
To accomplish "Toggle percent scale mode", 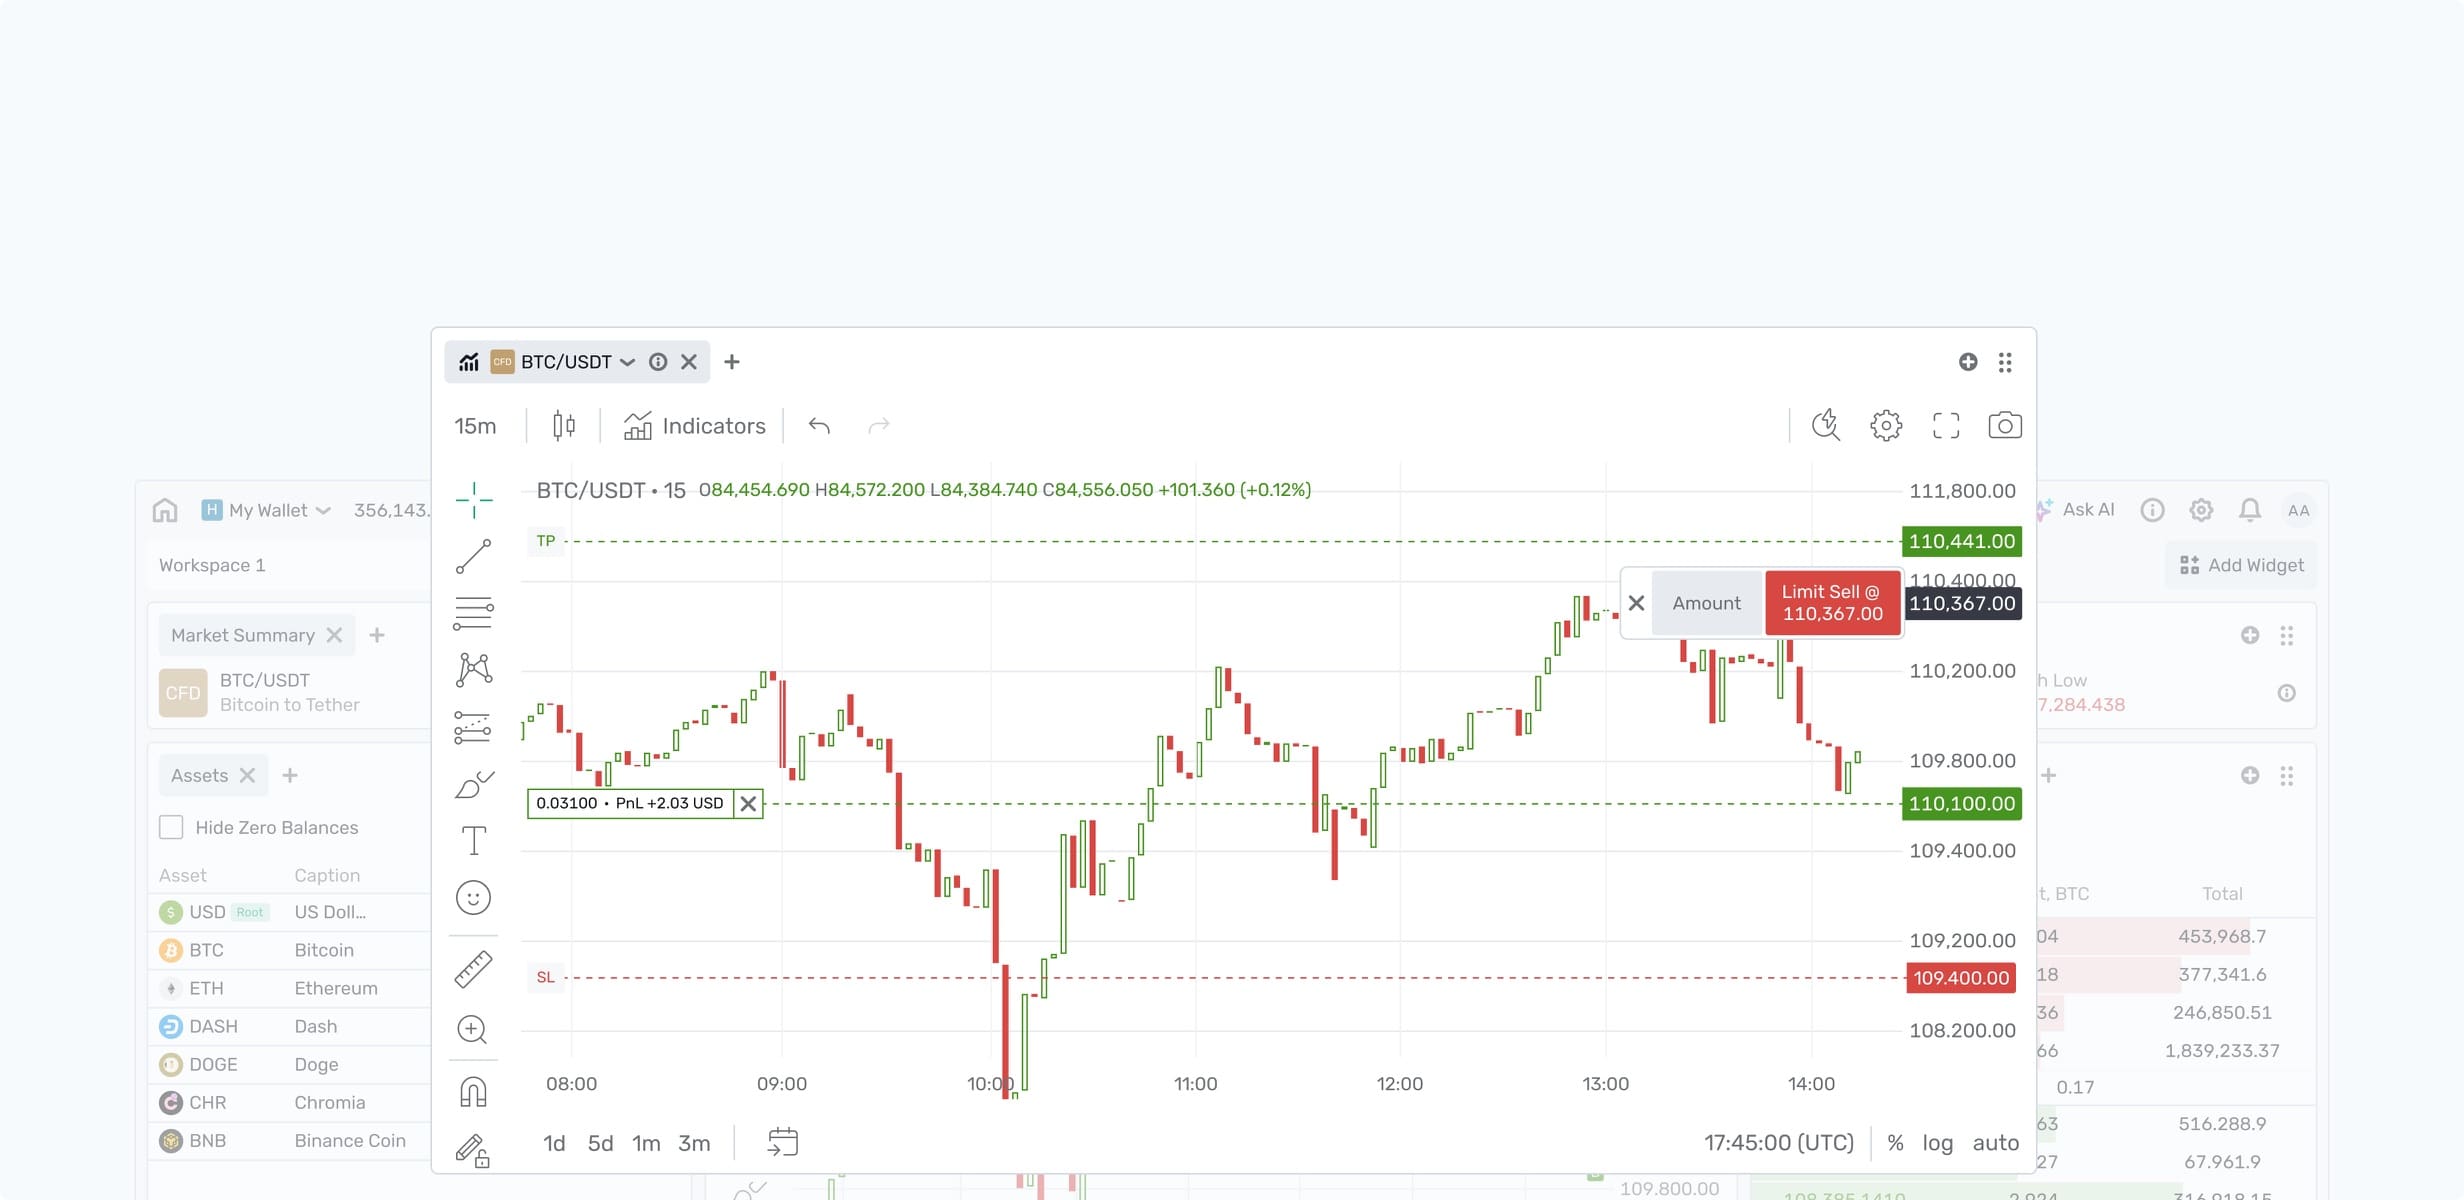I will (x=1895, y=1143).
